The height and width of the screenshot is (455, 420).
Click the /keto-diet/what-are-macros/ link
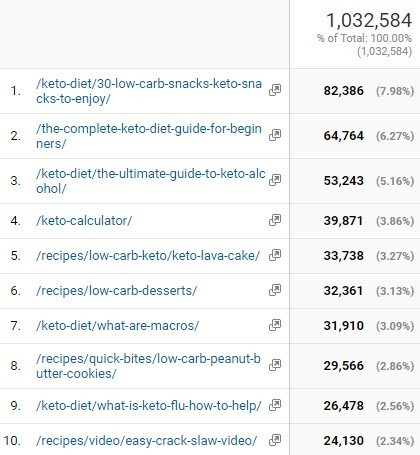click(x=118, y=326)
